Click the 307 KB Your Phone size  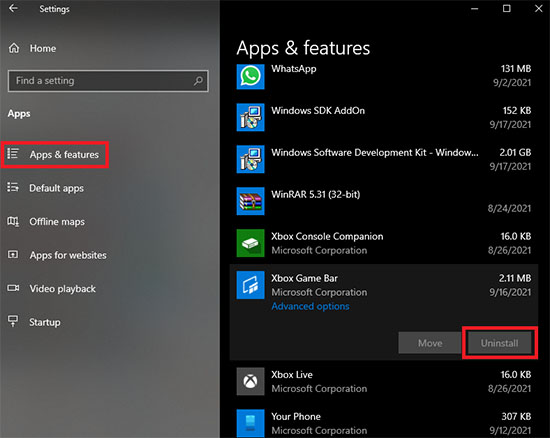point(516,416)
